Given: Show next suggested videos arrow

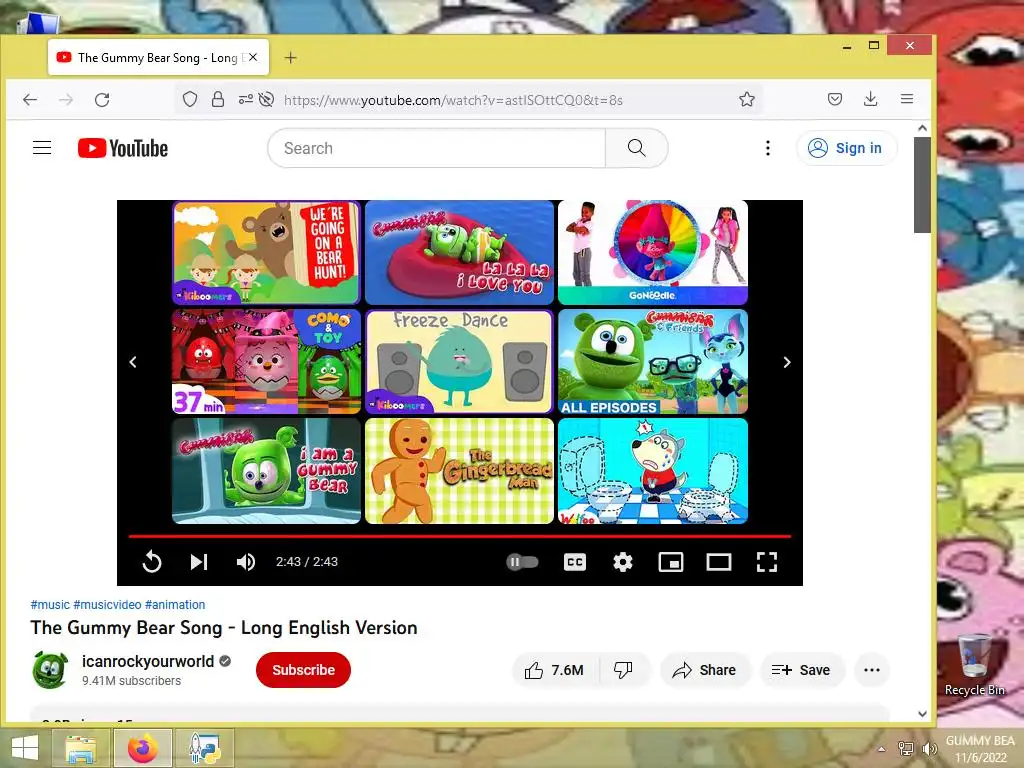Looking at the screenshot, I should pos(787,362).
